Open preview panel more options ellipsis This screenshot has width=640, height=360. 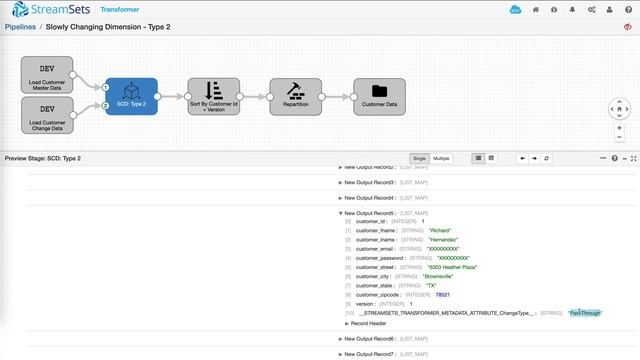[x=603, y=158]
